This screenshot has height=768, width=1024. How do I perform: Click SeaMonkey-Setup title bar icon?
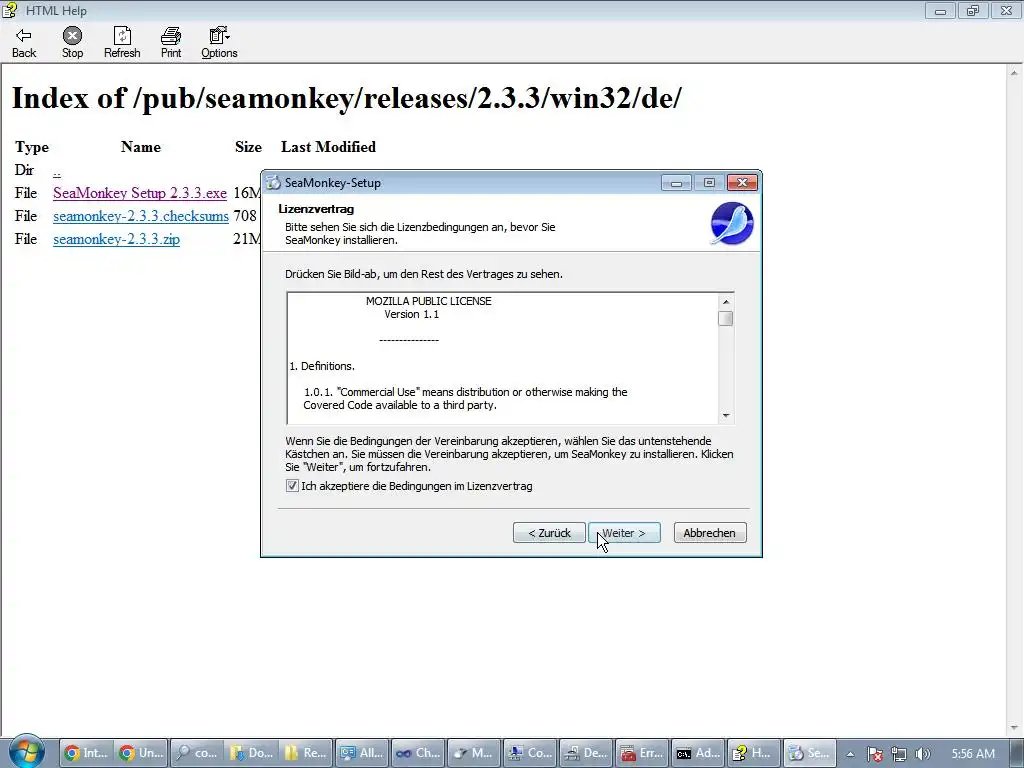(x=274, y=183)
